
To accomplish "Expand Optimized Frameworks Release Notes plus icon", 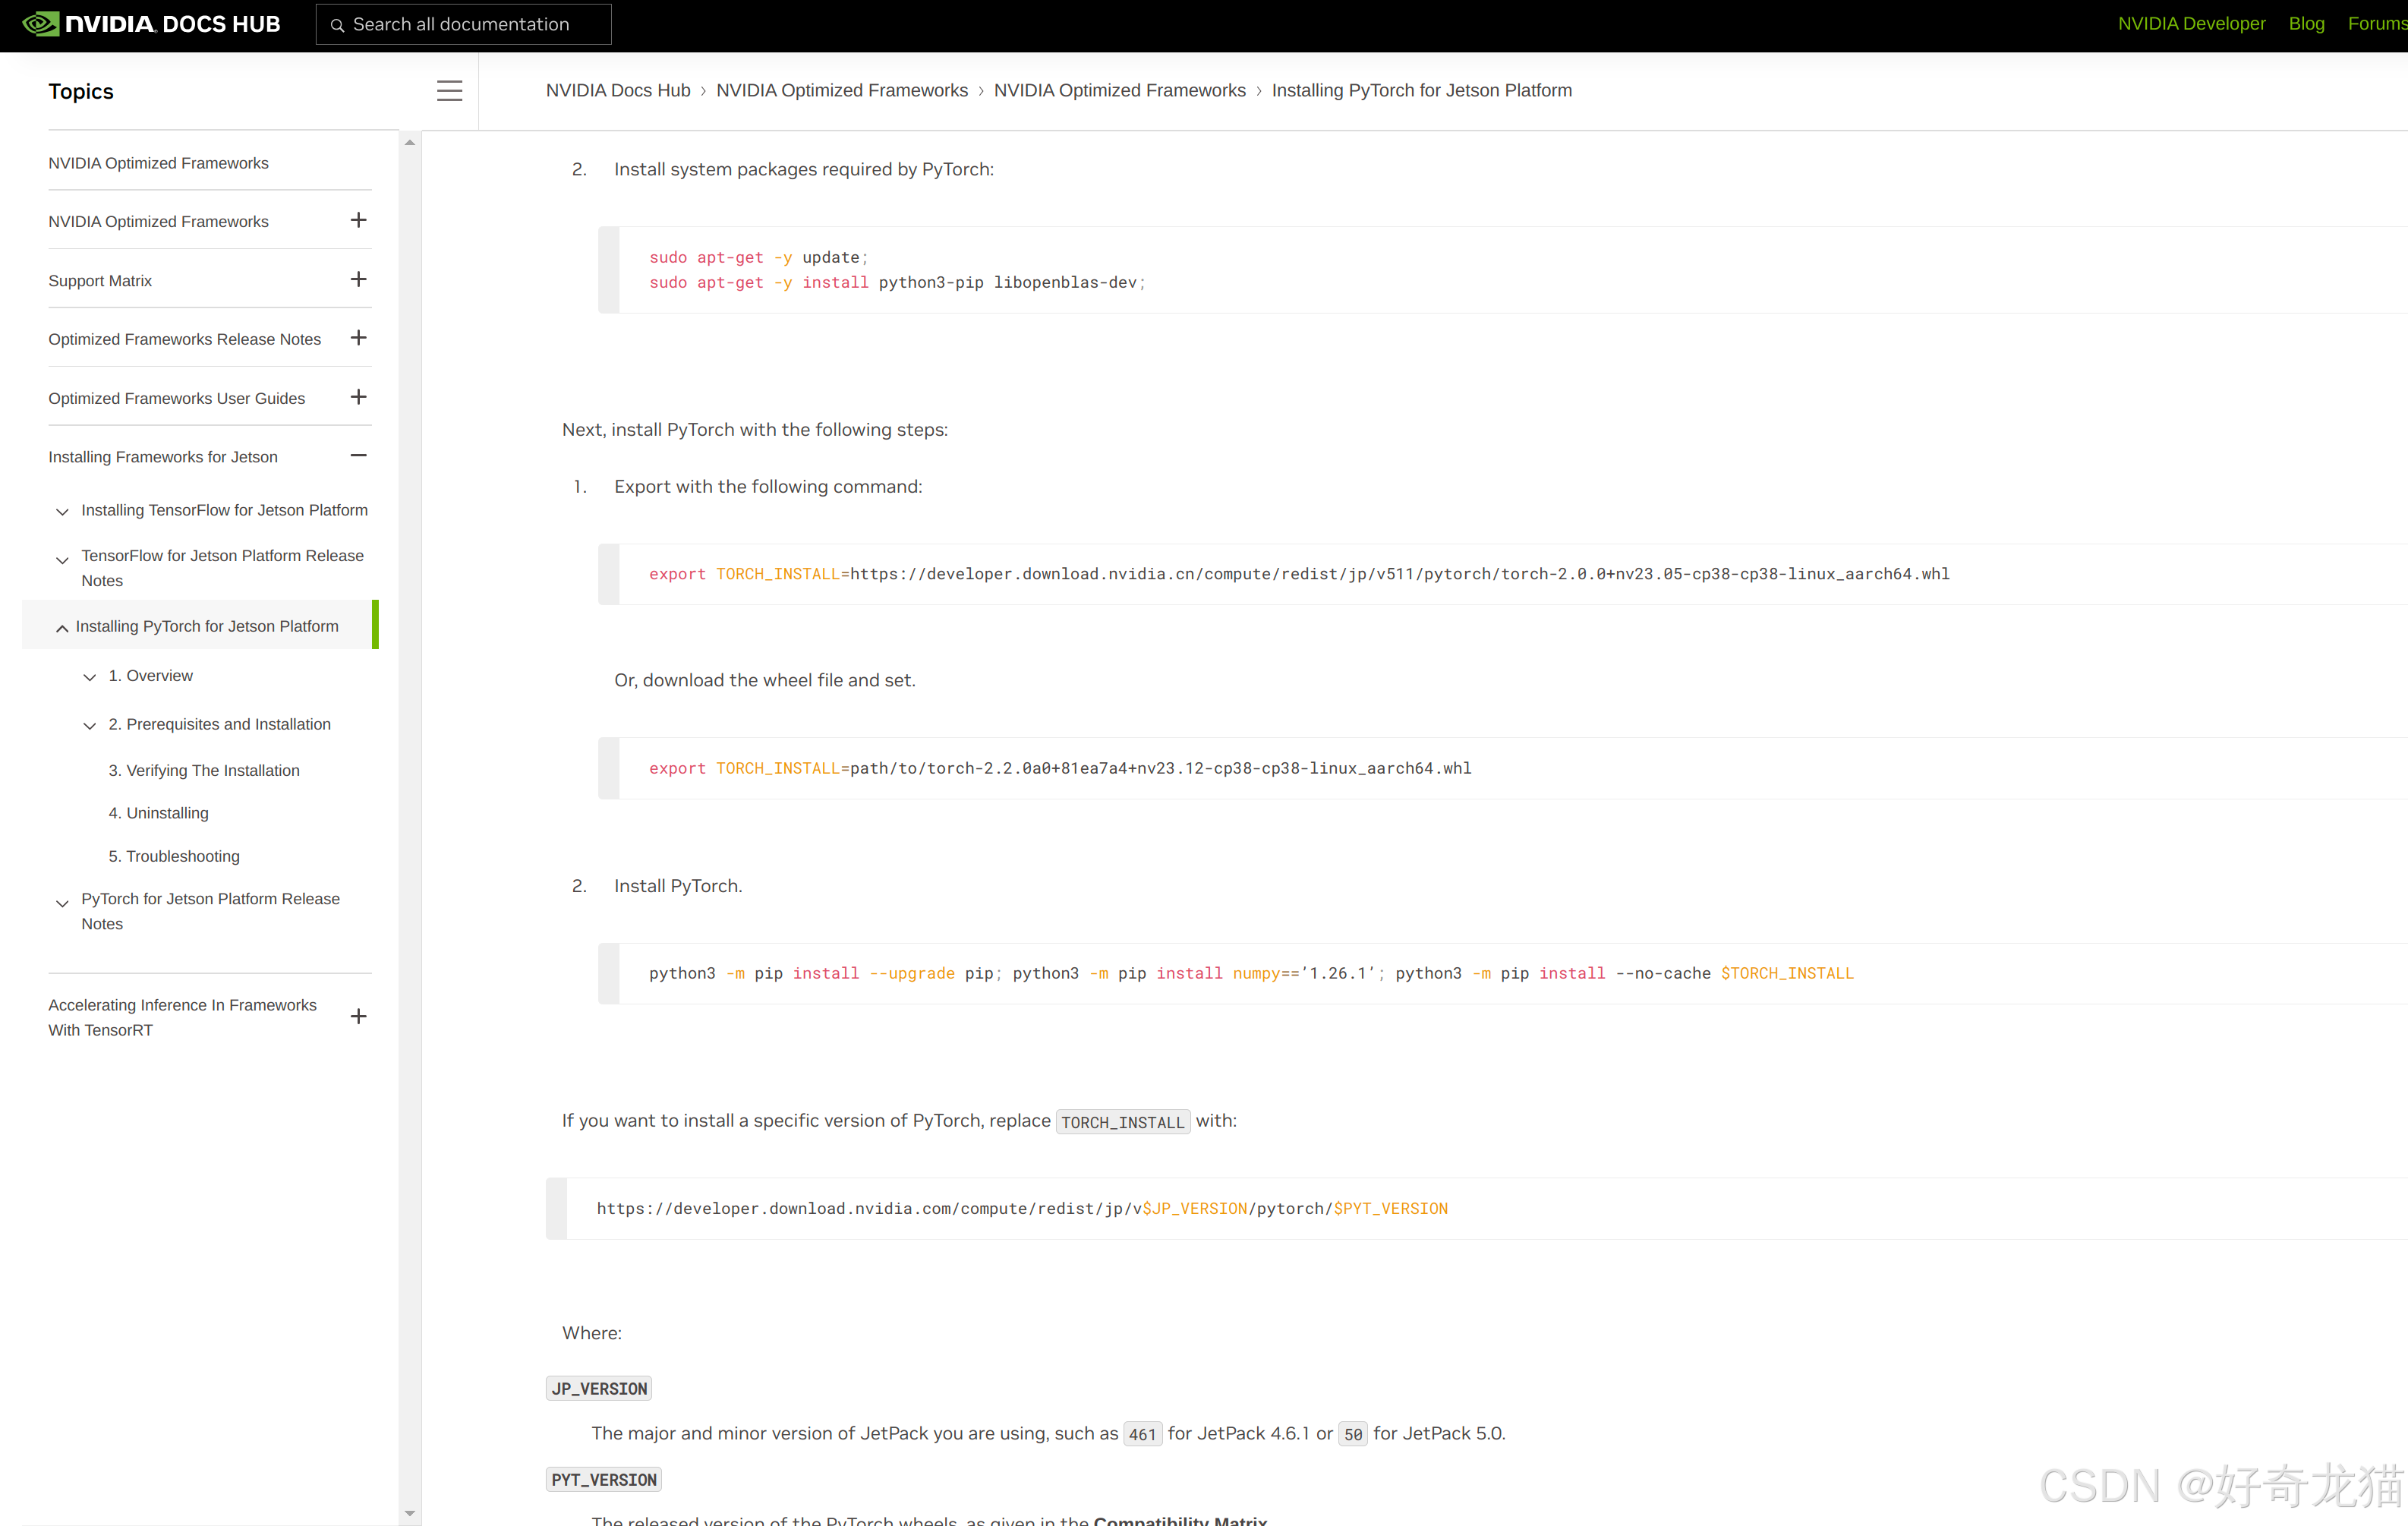I will 358,338.
